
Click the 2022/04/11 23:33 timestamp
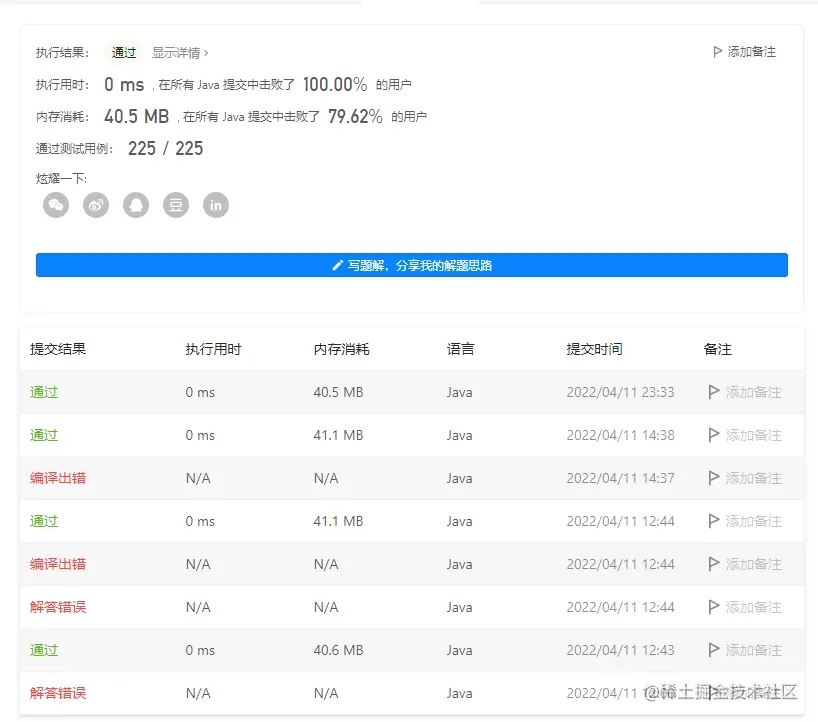coord(620,392)
